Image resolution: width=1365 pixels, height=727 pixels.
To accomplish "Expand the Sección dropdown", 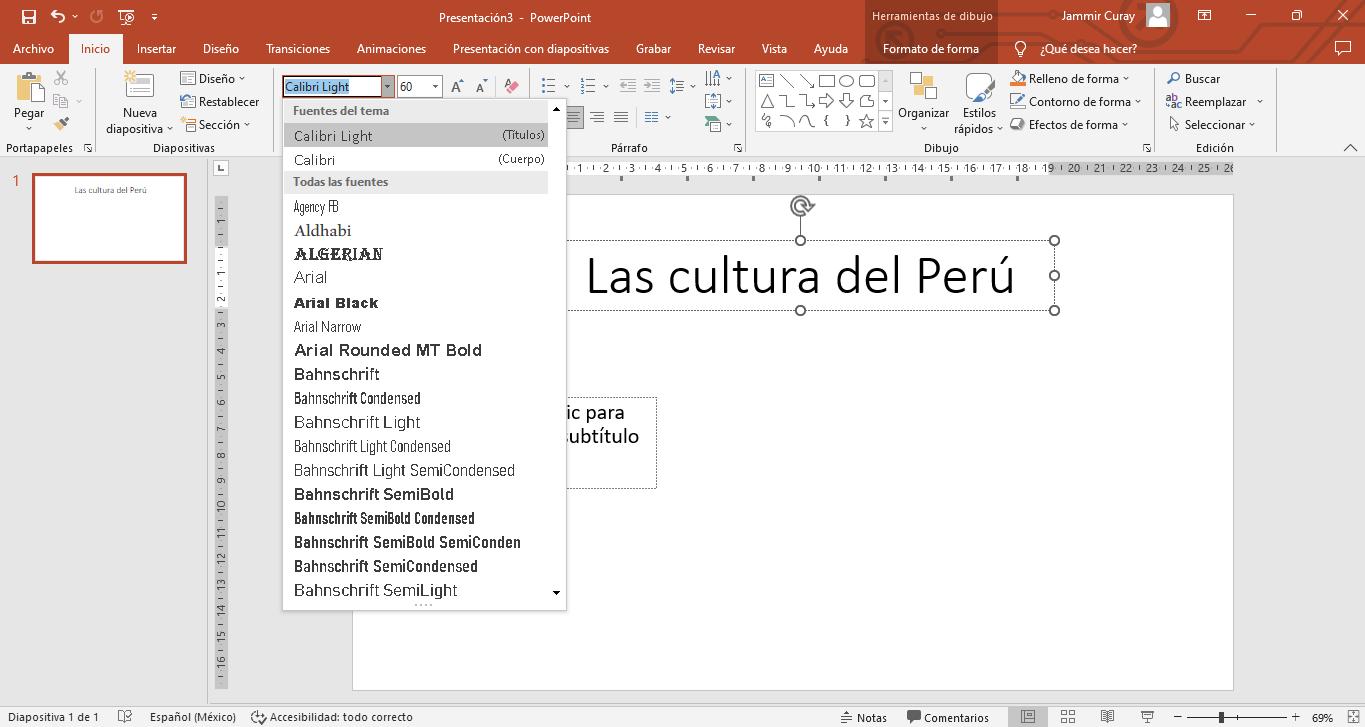I will click(245, 125).
